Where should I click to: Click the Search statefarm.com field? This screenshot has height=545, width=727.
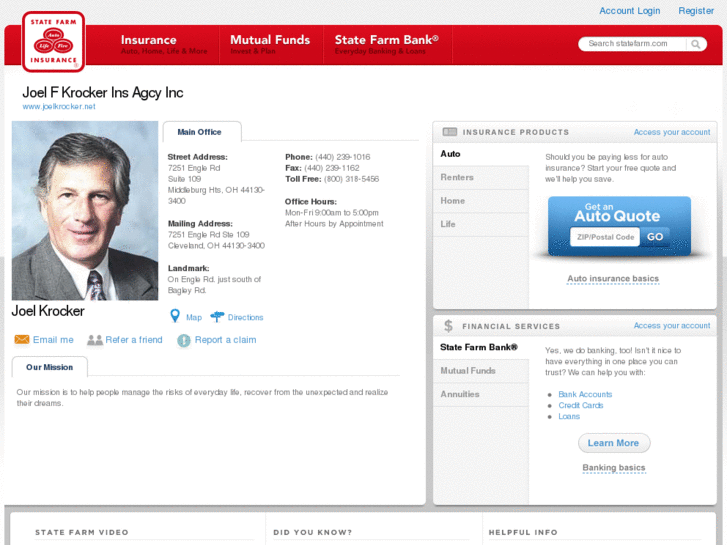click(x=632, y=44)
